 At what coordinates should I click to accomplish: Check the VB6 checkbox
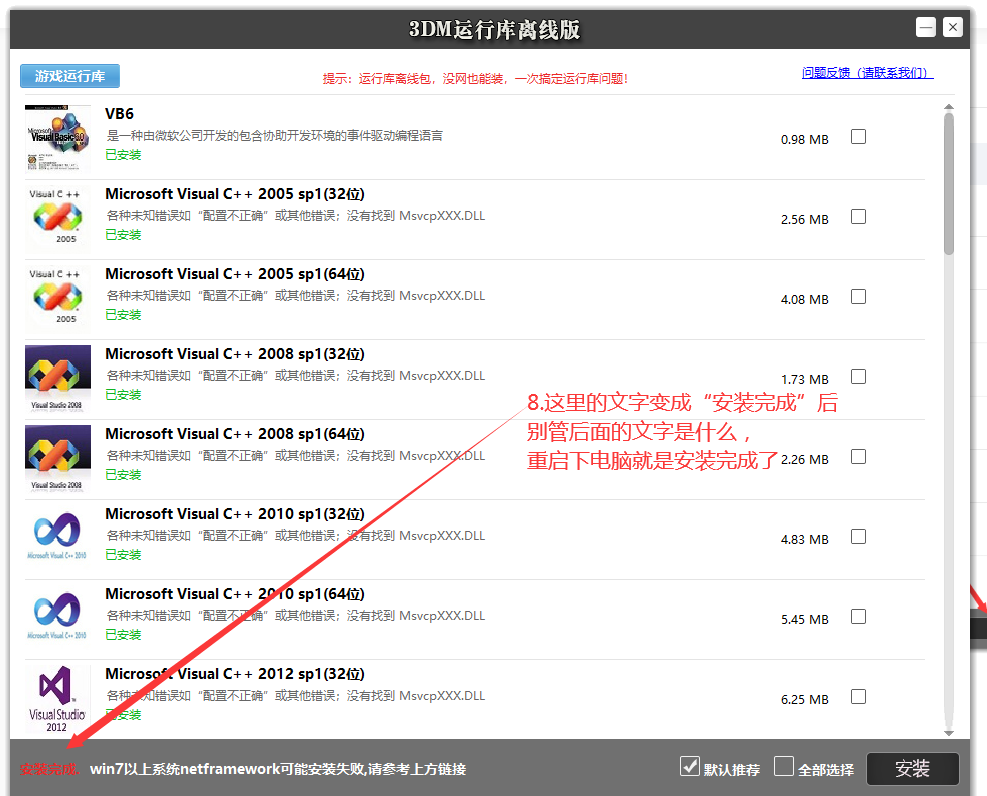[x=858, y=137]
